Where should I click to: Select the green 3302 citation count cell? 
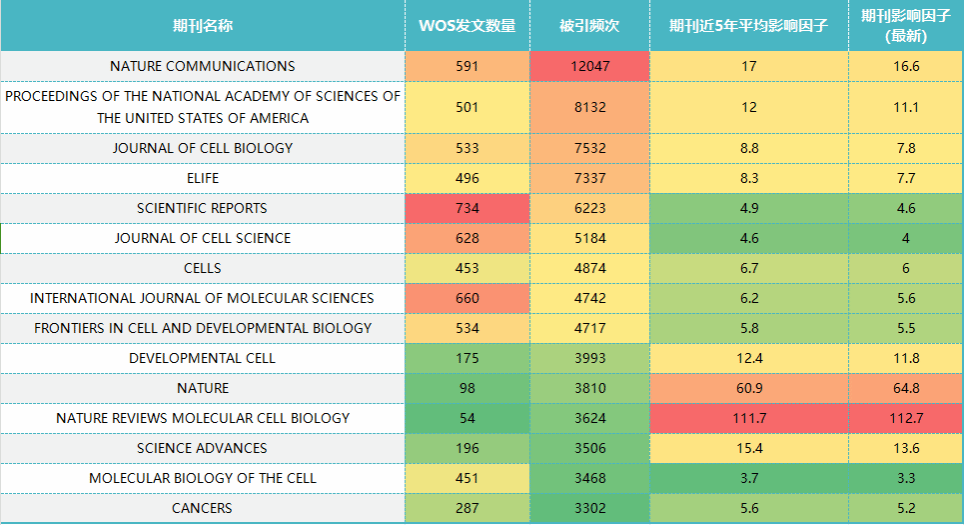(x=589, y=508)
